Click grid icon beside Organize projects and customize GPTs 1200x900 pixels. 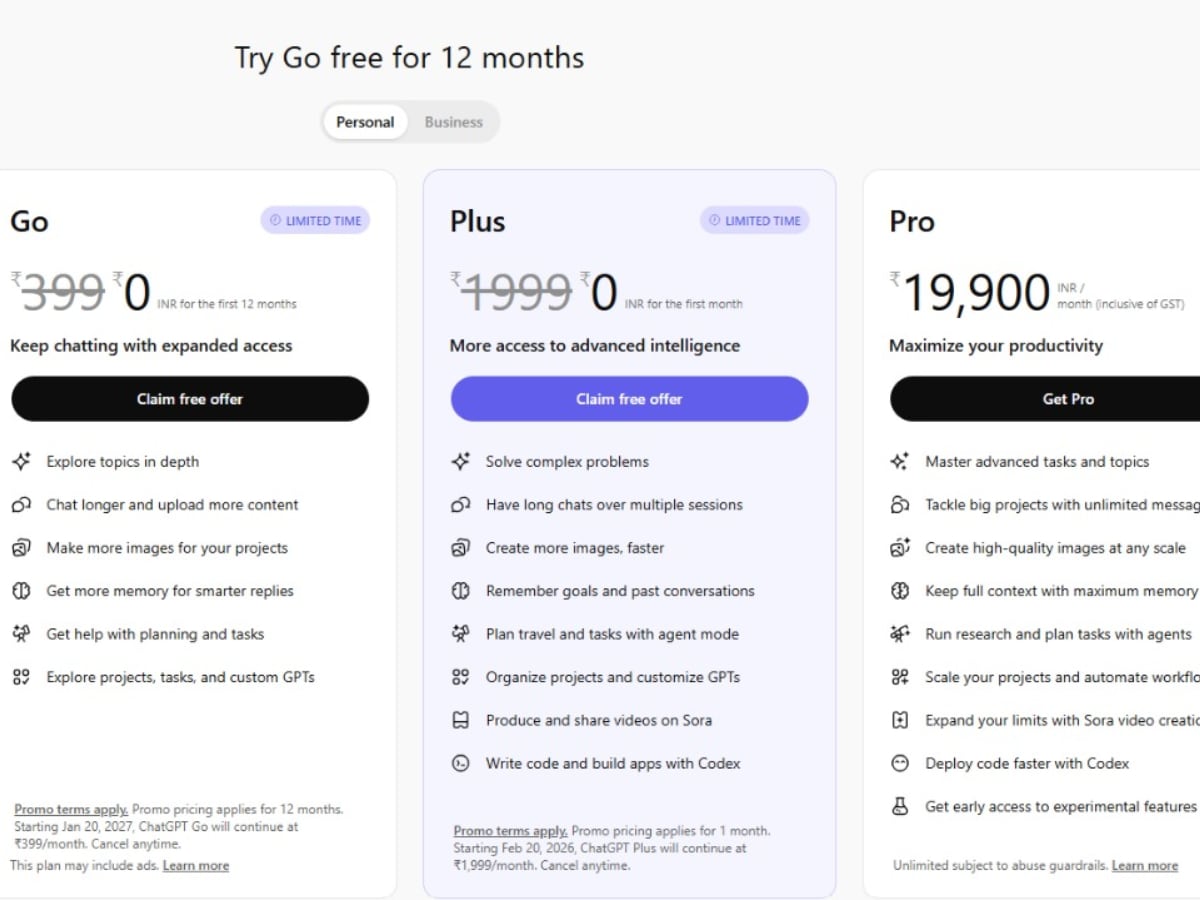tap(460, 677)
